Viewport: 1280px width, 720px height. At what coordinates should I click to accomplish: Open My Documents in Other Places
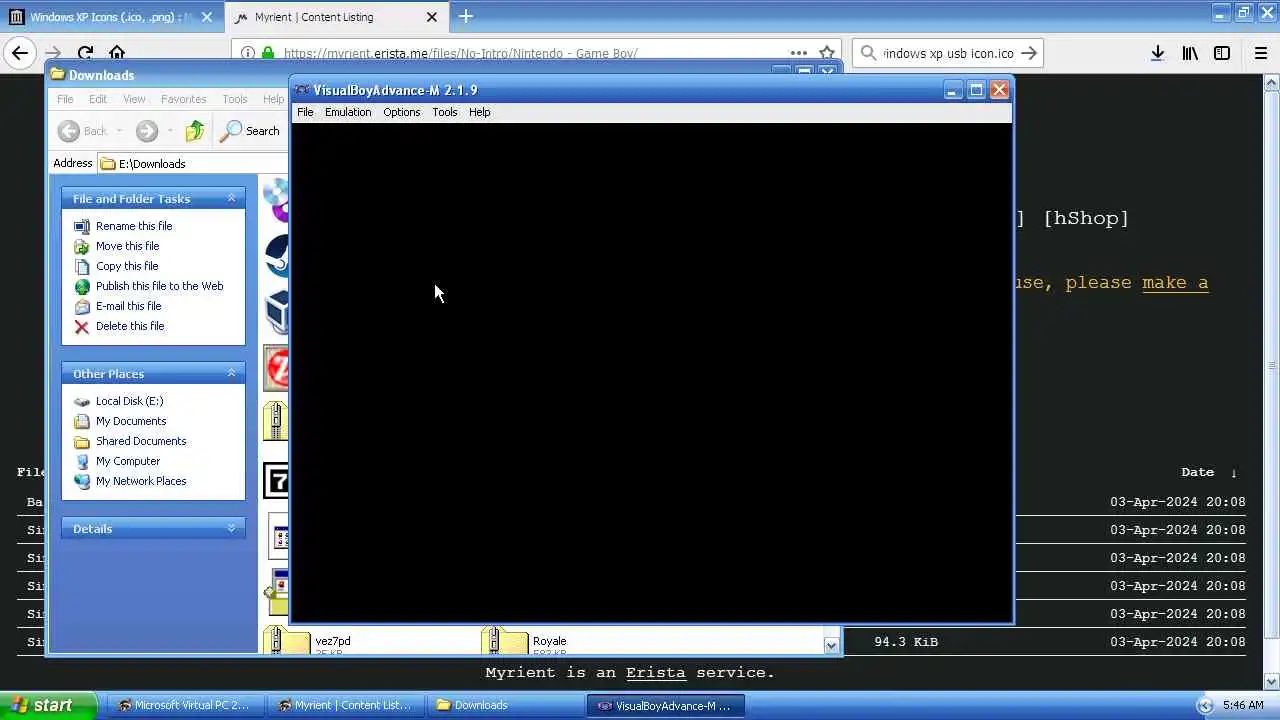tap(131, 421)
